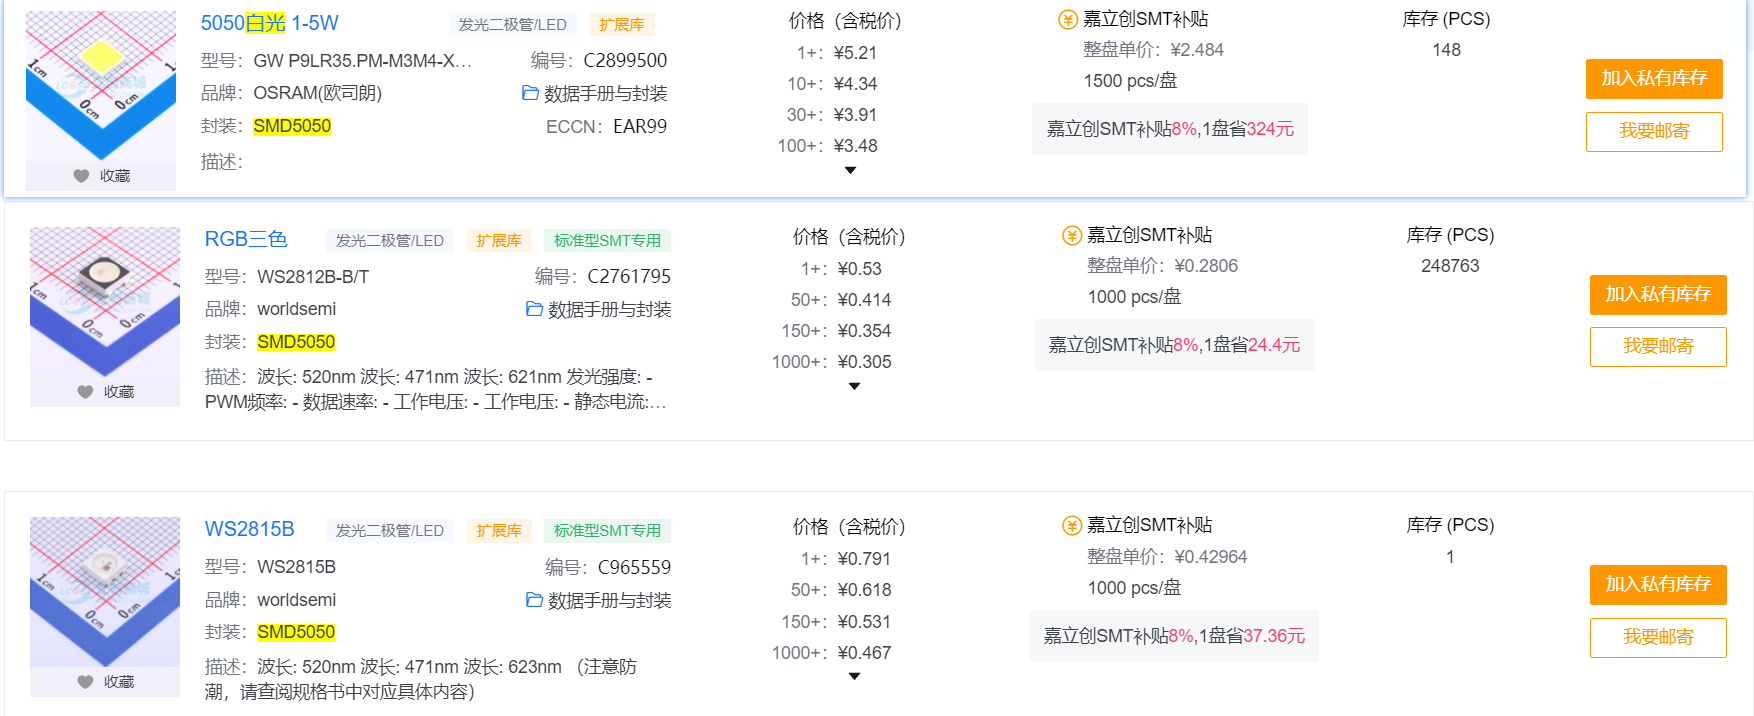Image resolution: width=1754 pixels, height=716 pixels.
Task: Click SMT subsidy yen icon for WS2815B
Action: [x=1072, y=526]
